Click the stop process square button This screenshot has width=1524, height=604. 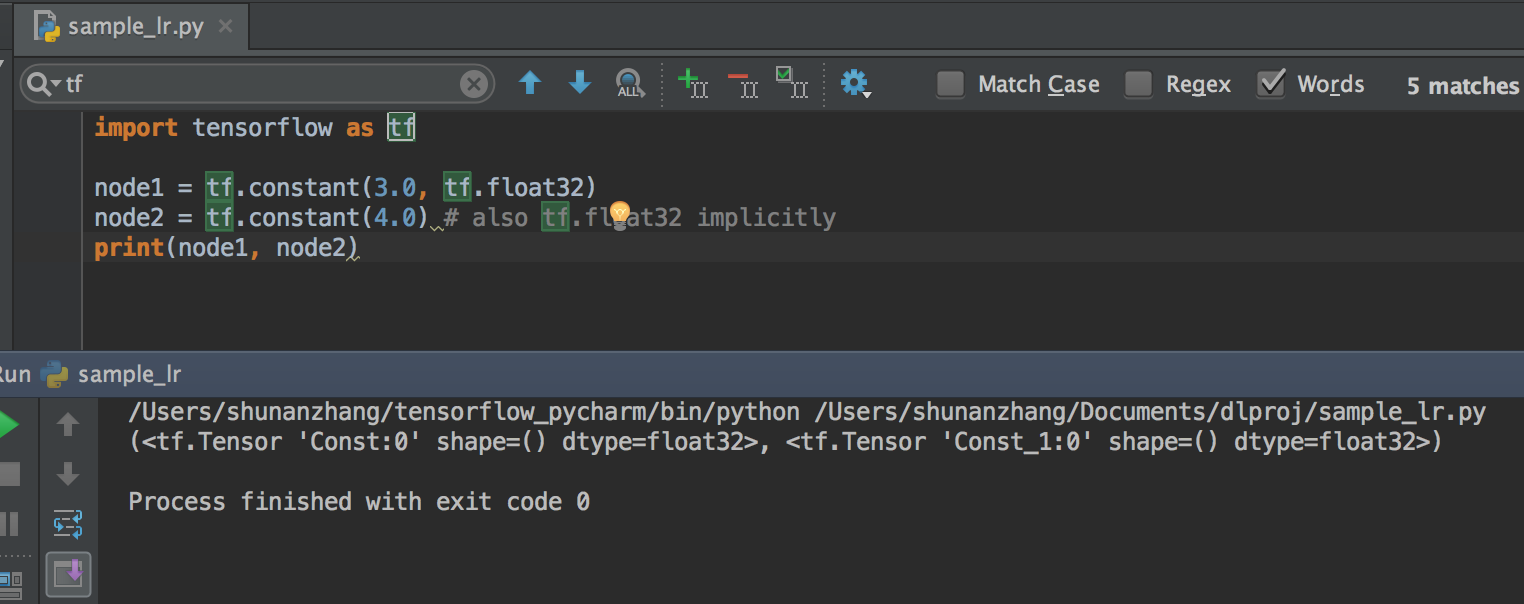tap(9, 474)
